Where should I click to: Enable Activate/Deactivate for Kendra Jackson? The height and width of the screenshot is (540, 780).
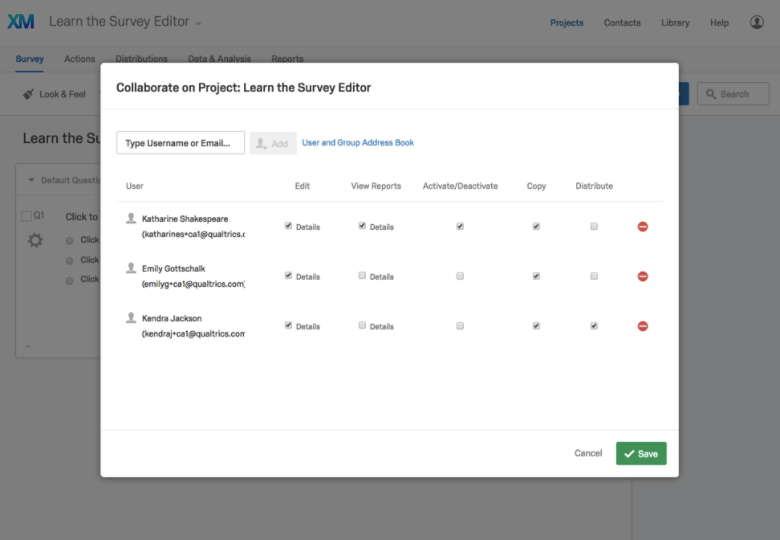pos(460,326)
